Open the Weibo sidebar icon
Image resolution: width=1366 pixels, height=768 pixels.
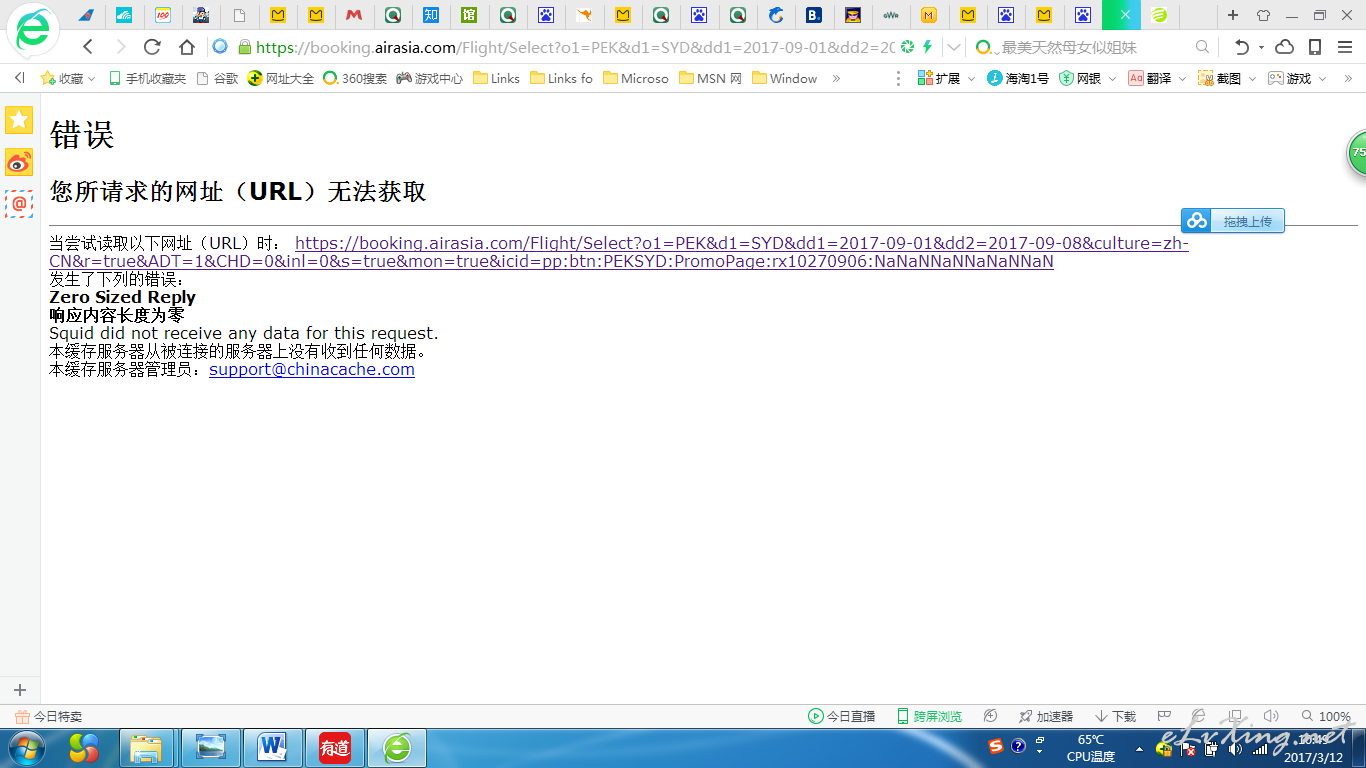19,162
